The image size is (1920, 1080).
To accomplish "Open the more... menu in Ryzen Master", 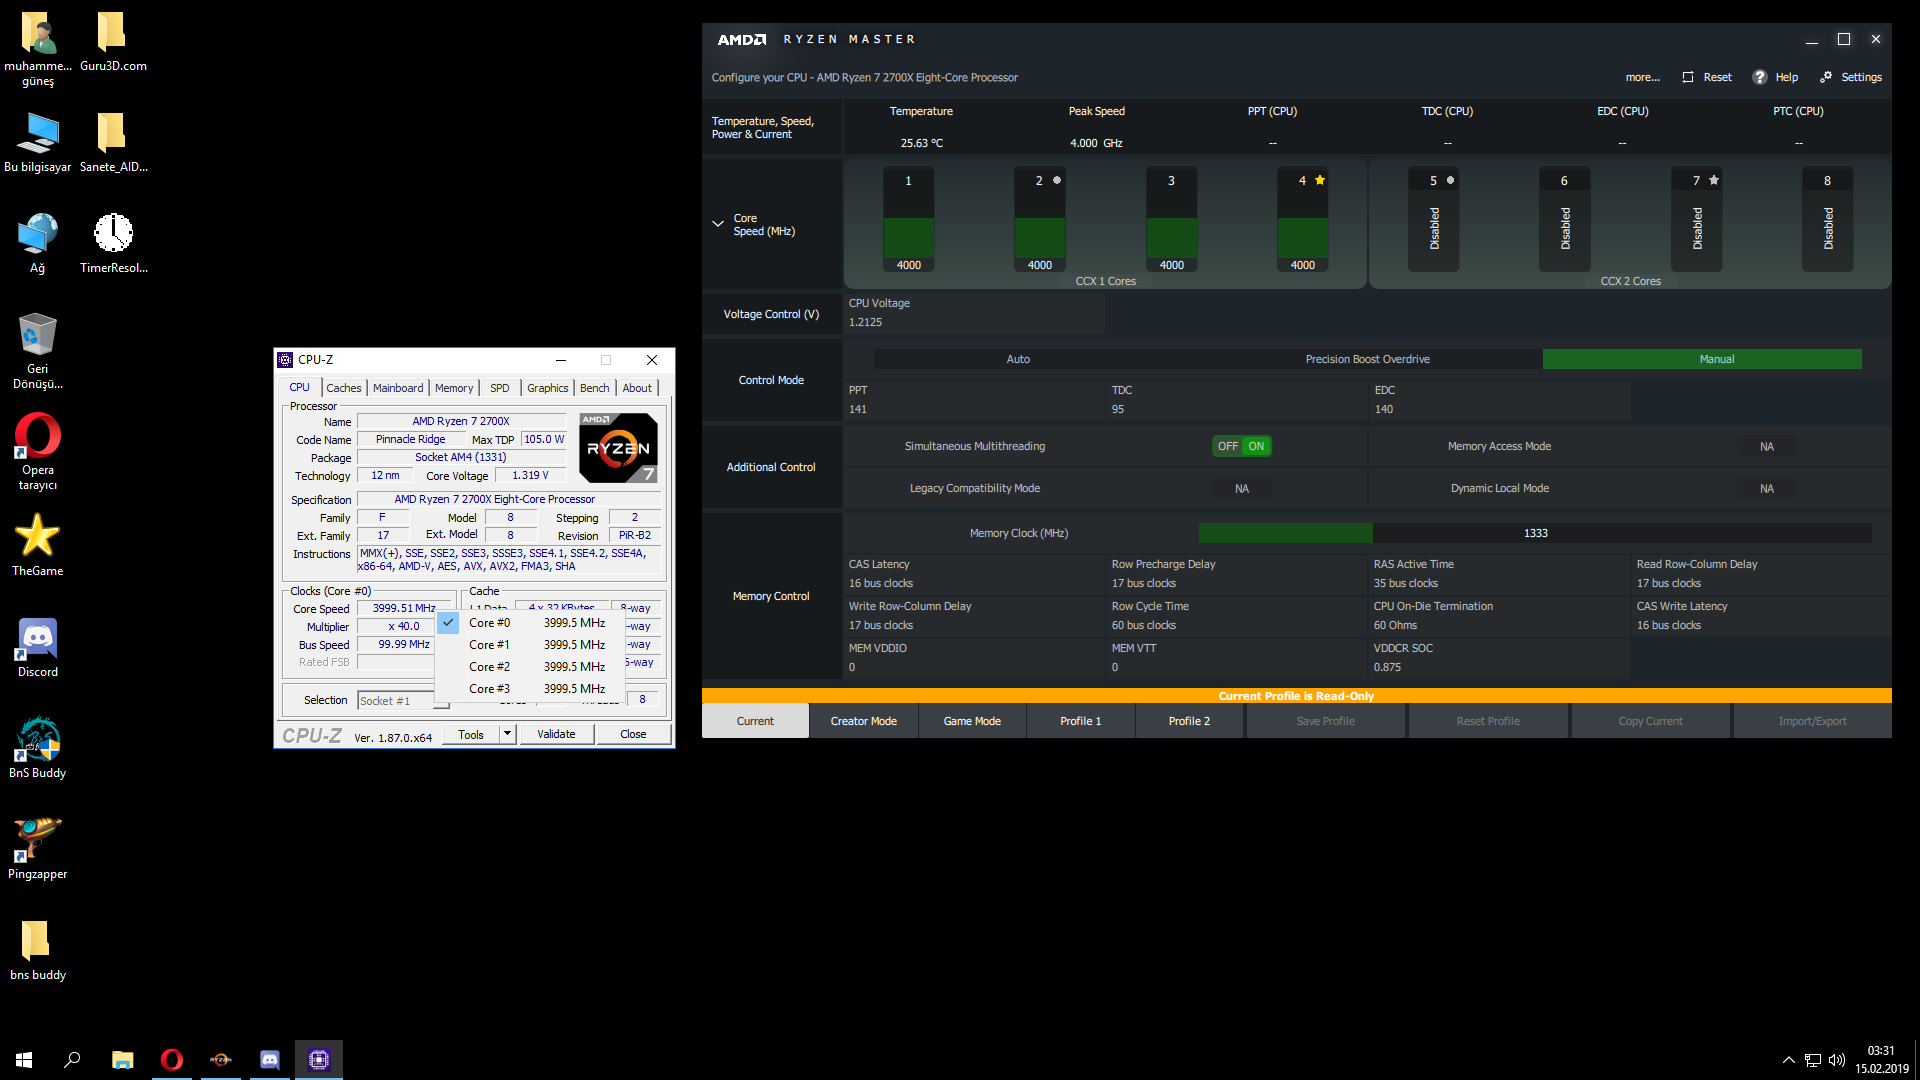I will (x=1642, y=77).
